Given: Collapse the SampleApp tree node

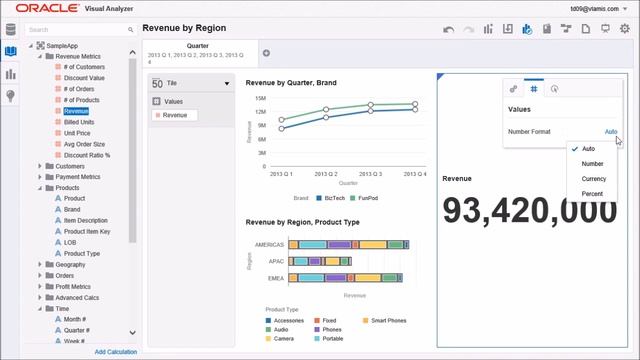Looking at the screenshot, I should pos(31,46).
